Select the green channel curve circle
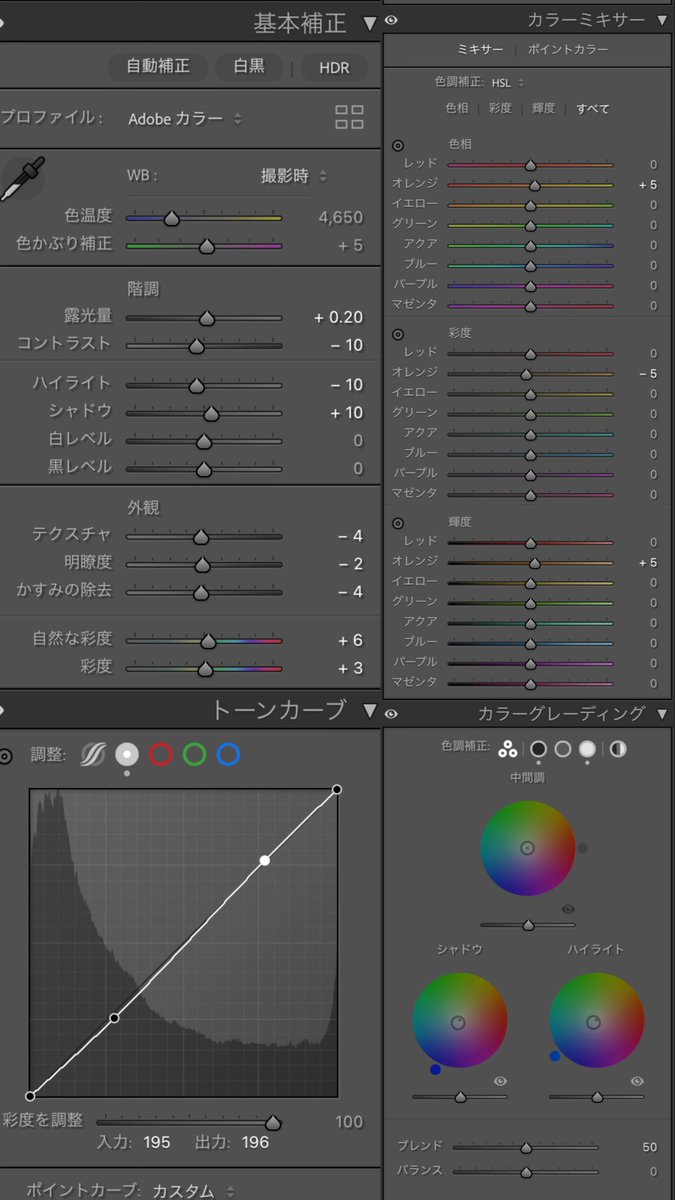This screenshot has width=675, height=1200. (195, 755)
